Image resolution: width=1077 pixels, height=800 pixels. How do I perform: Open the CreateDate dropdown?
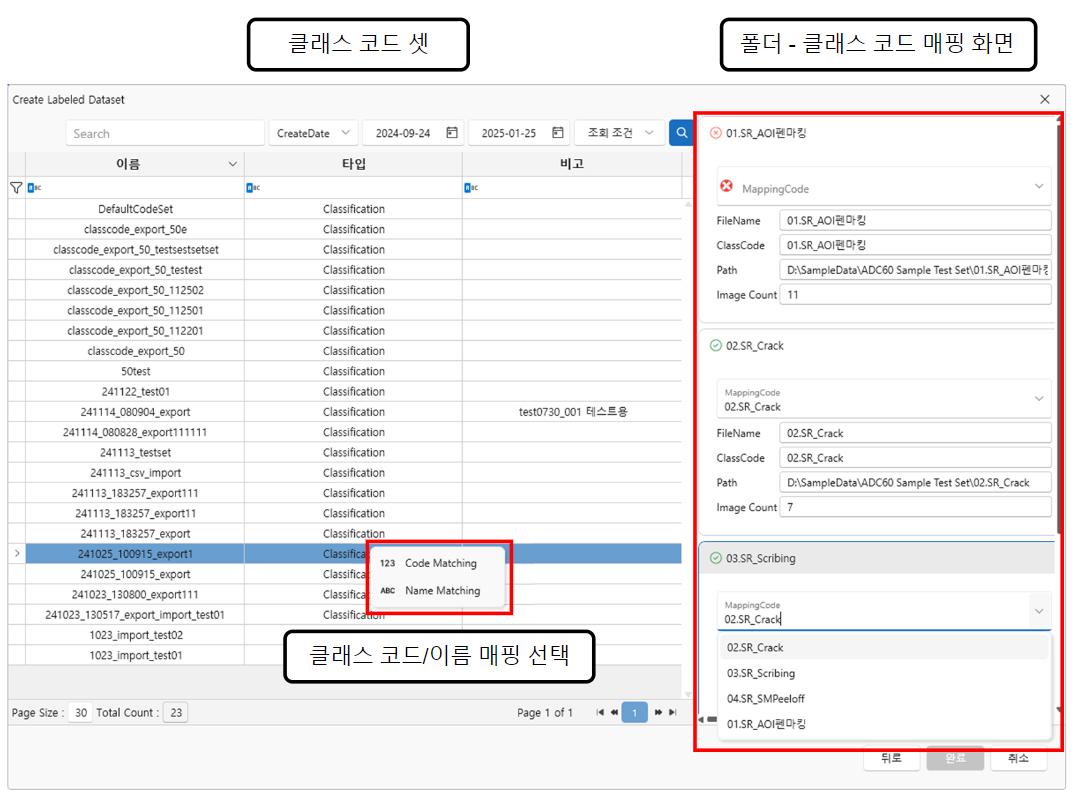[x=313, y=133]
